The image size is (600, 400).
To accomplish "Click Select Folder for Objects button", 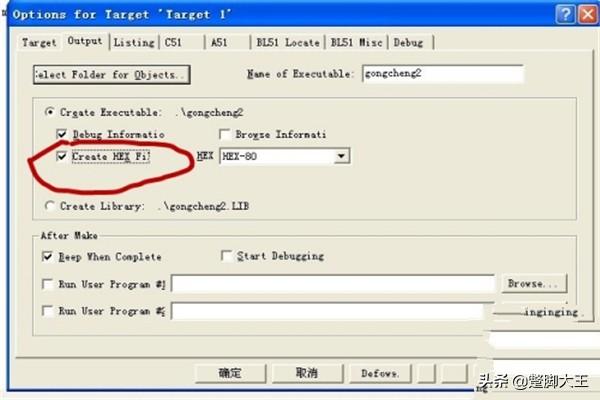I will tap(112, 75).
